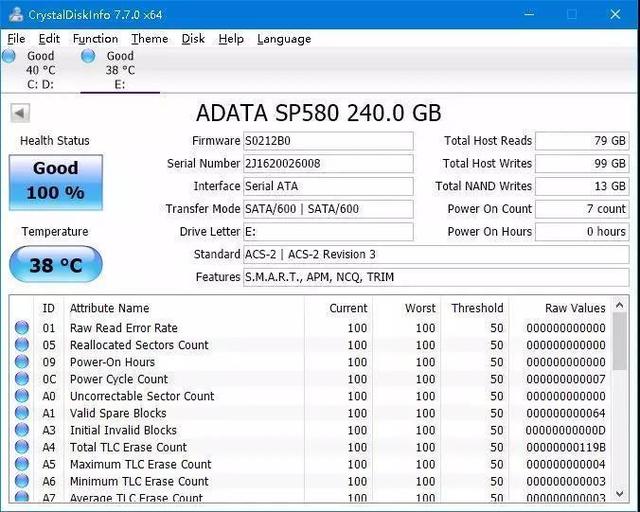The height and width of the screenshot is (512, 640).
Task: Click the status orb for Raw Read Error Rate
Action: (x=22, y=327)
